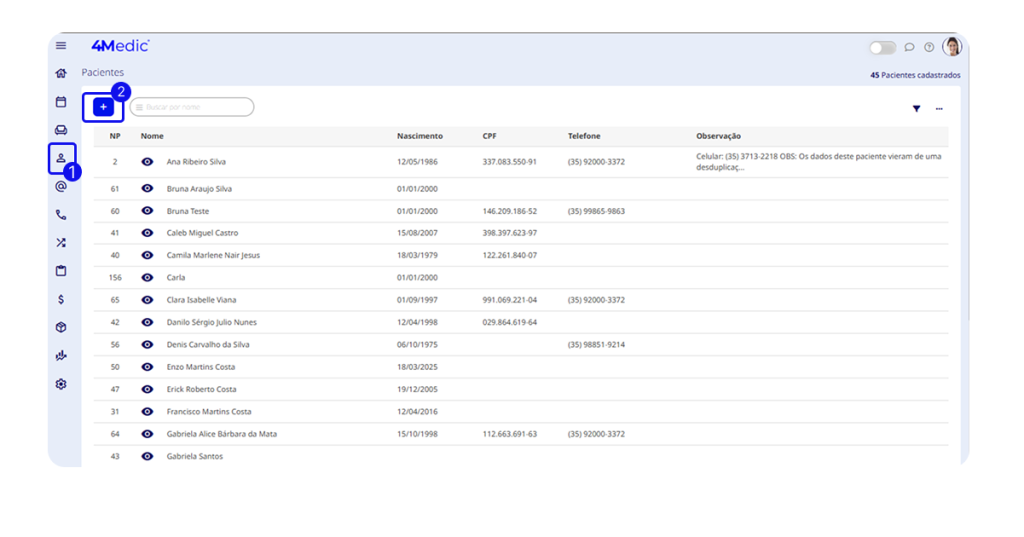Open the user avatar profile menu
Screen dimensions: 1024x537
952,47
